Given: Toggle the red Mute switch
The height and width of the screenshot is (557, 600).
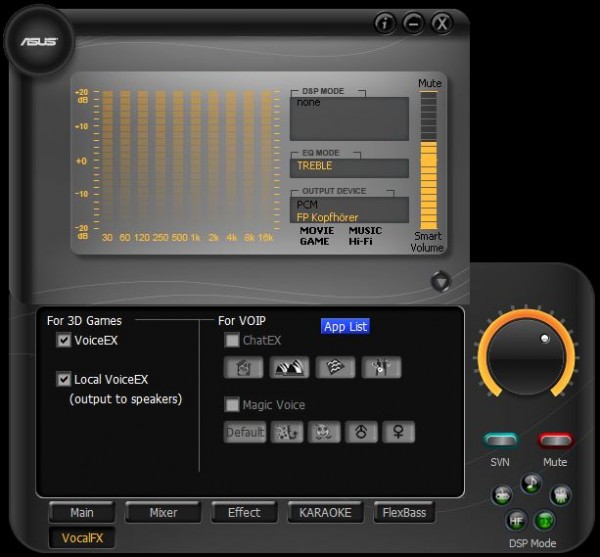Looking at the screenshot, I should click(x=555, y=441).
